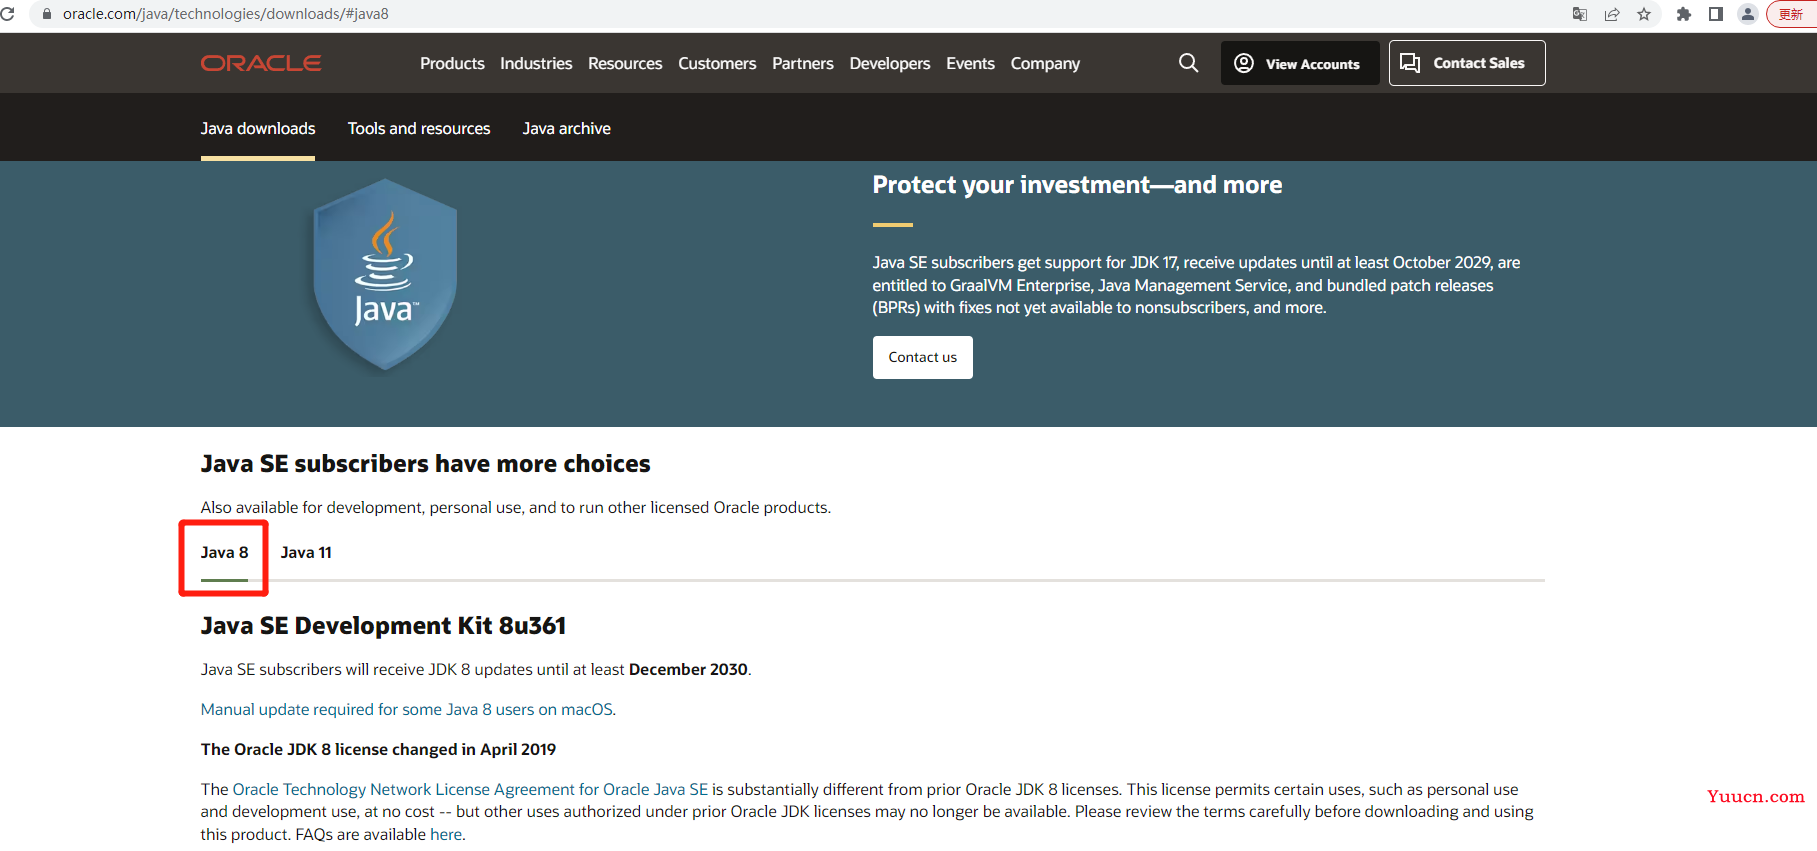Open the browser extensions puzzle icon
The height and width of the screenshot is (851, 1817).
tap(1684, 14)
